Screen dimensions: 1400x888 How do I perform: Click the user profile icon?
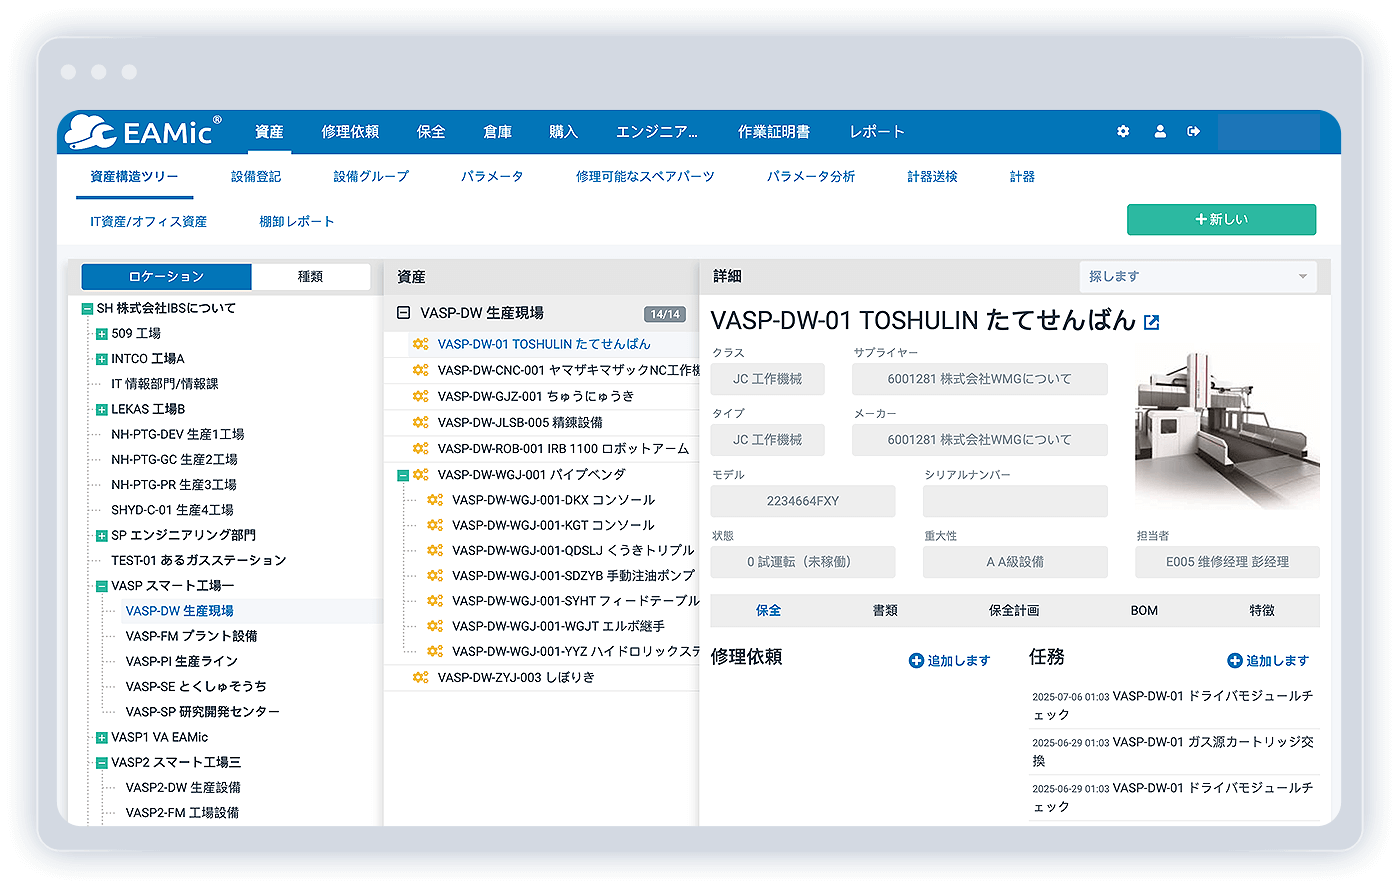point(1159,131)
